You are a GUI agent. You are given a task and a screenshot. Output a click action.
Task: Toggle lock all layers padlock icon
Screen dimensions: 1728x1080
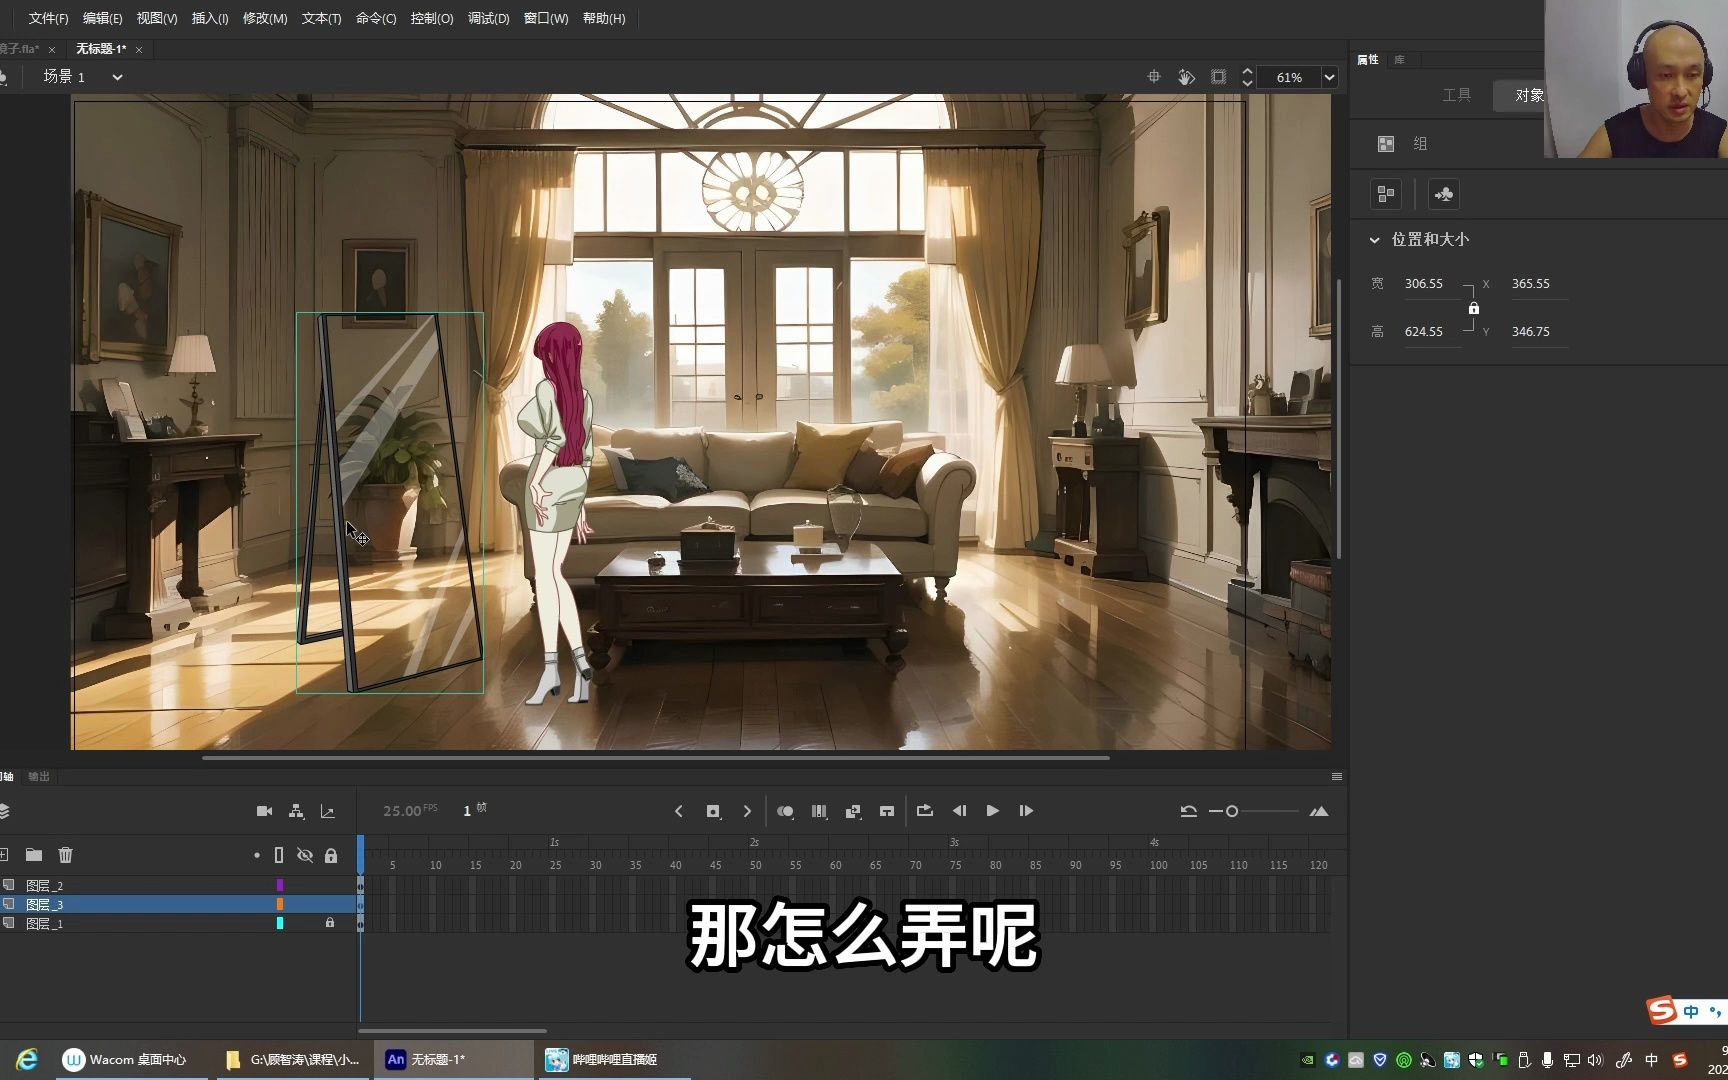pyautogui.click(x=331, y=855)
